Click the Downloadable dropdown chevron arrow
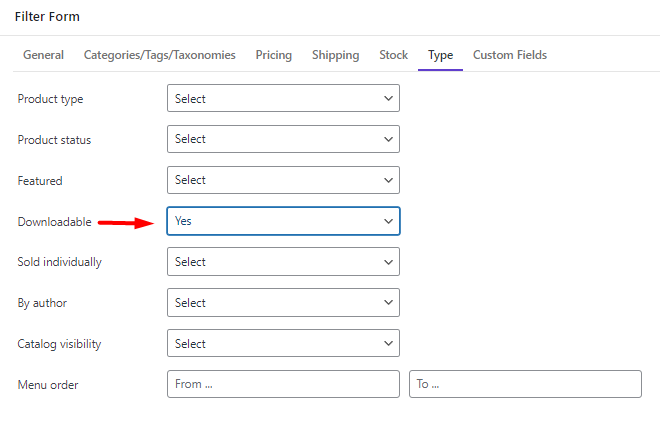660x421 pixels. (388, 221)
